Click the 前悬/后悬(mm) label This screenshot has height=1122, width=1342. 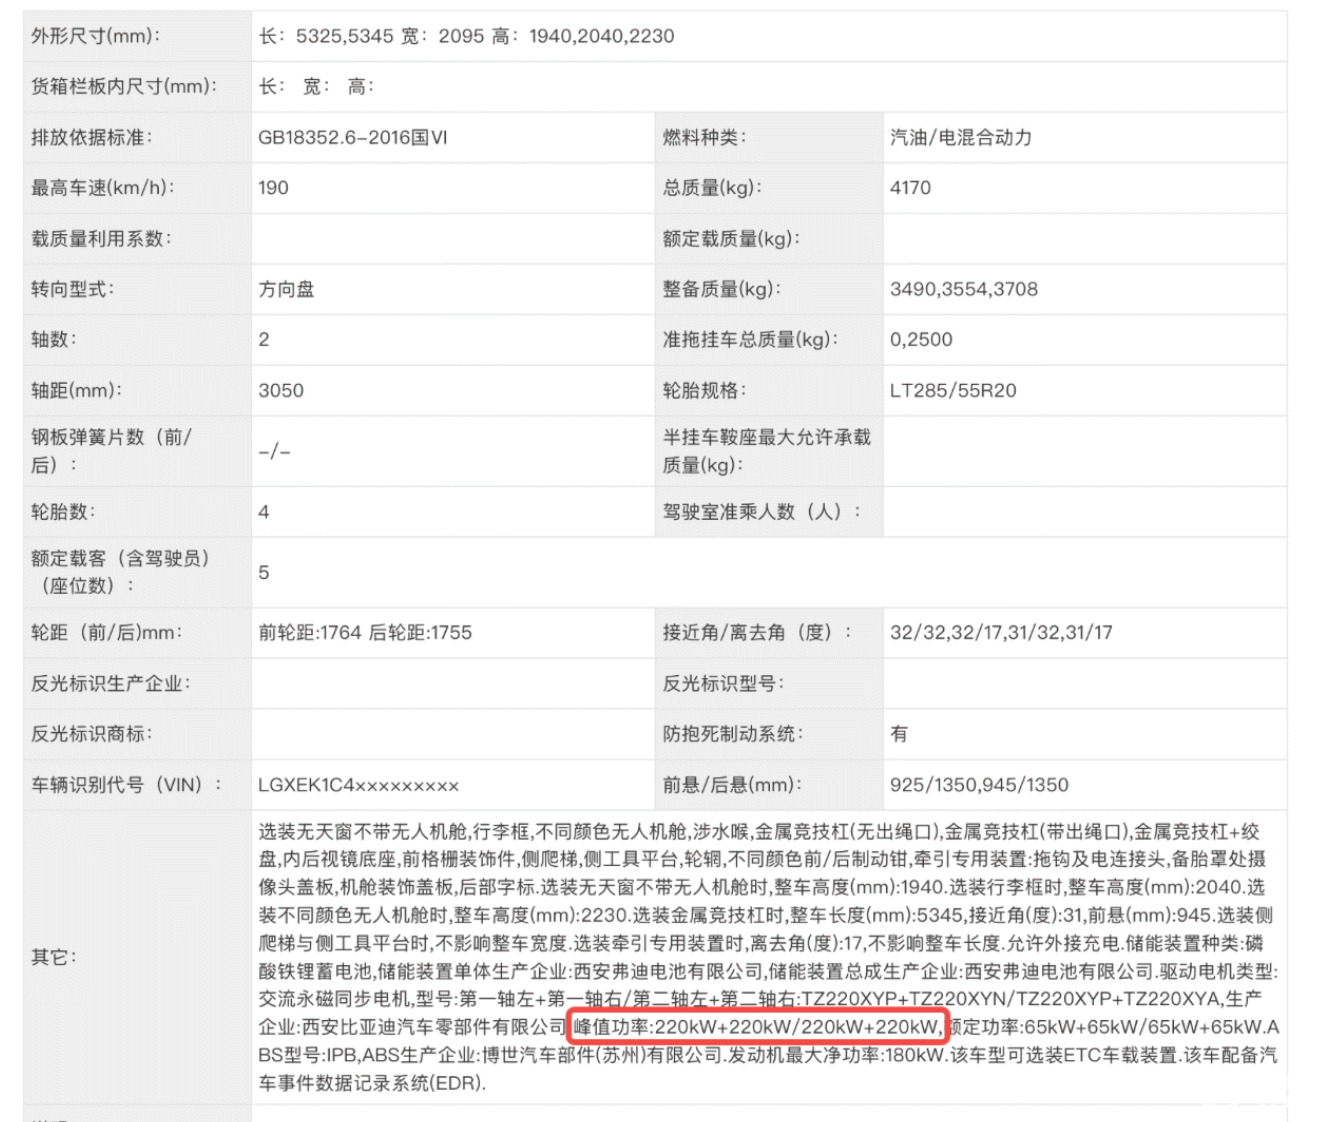(732, 785)
